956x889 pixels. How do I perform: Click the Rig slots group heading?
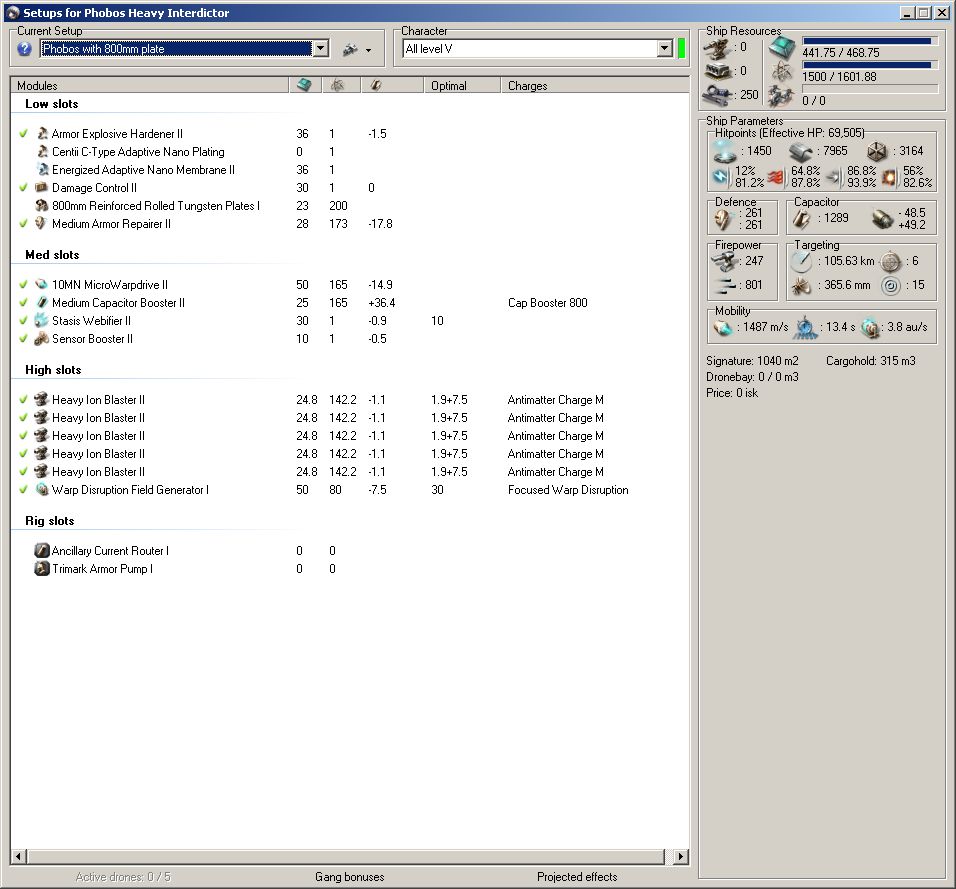click(x=49, y=521)
